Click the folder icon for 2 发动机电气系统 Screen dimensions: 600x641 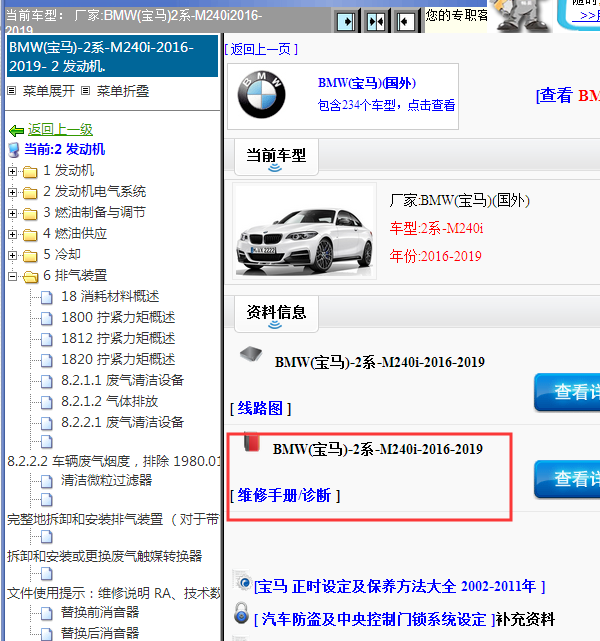[x=30, y=193]
